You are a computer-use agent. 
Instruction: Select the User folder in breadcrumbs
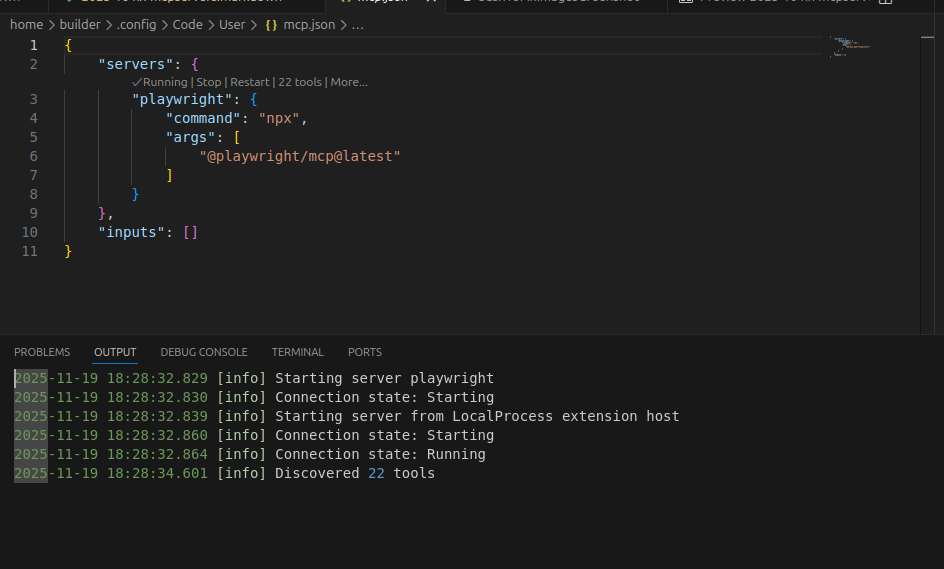232,24
